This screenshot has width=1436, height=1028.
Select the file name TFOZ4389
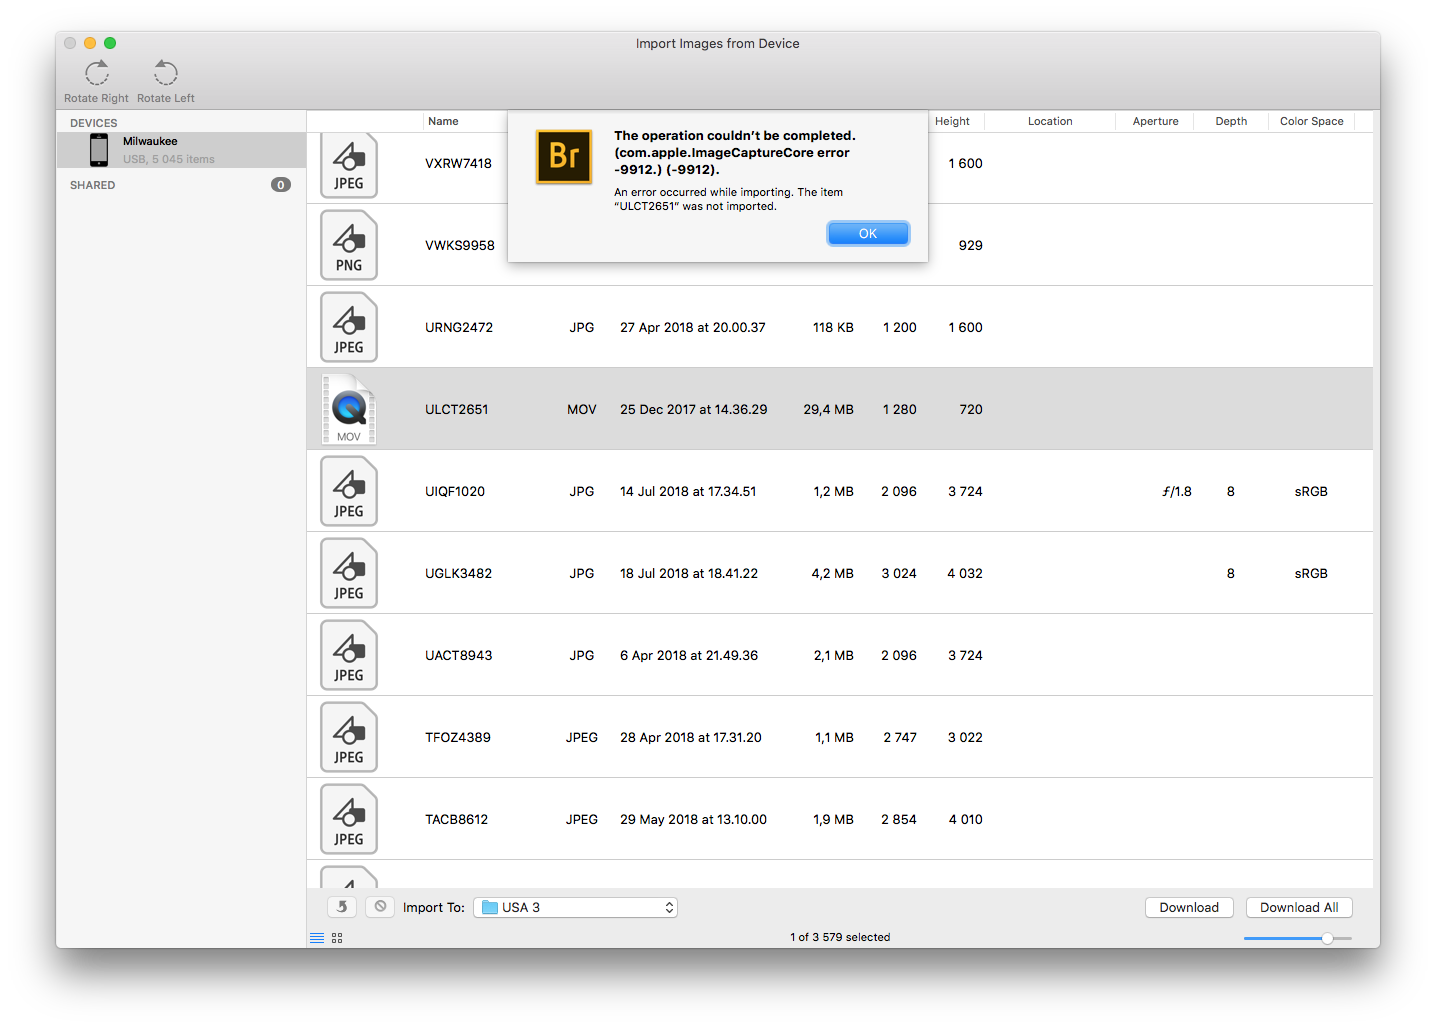458,737
